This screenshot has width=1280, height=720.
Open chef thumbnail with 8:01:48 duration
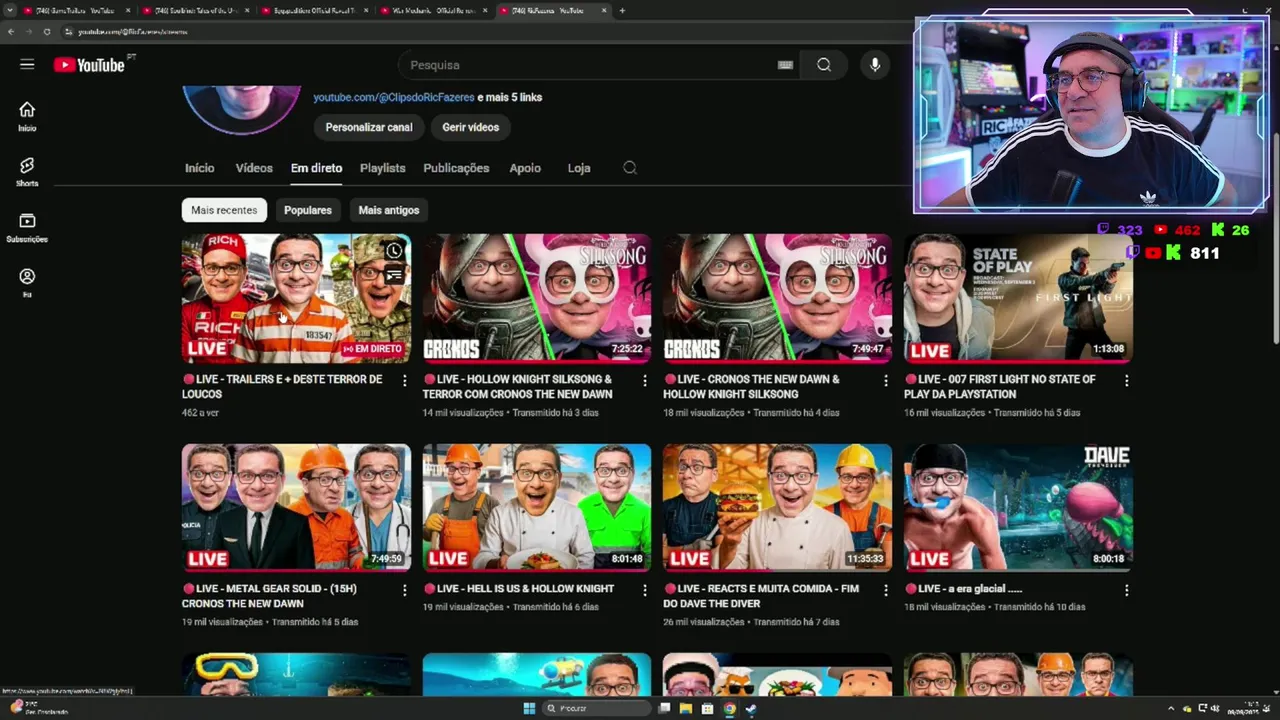tap(537, 507)
